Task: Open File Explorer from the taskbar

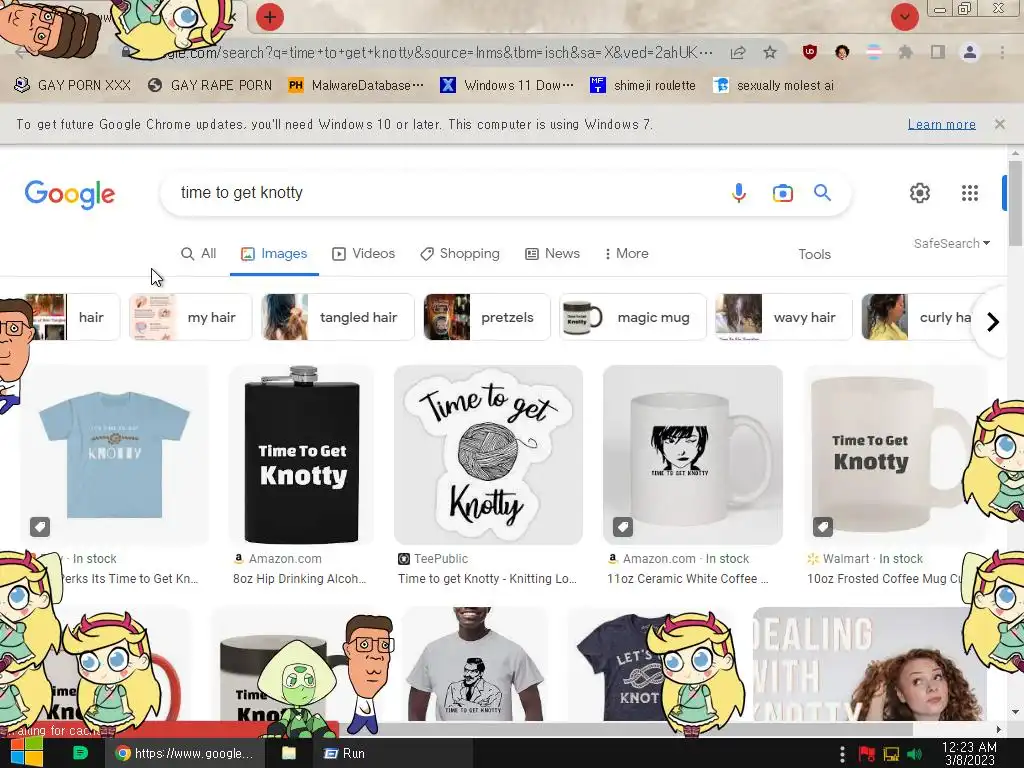Action: pos(289,753)
